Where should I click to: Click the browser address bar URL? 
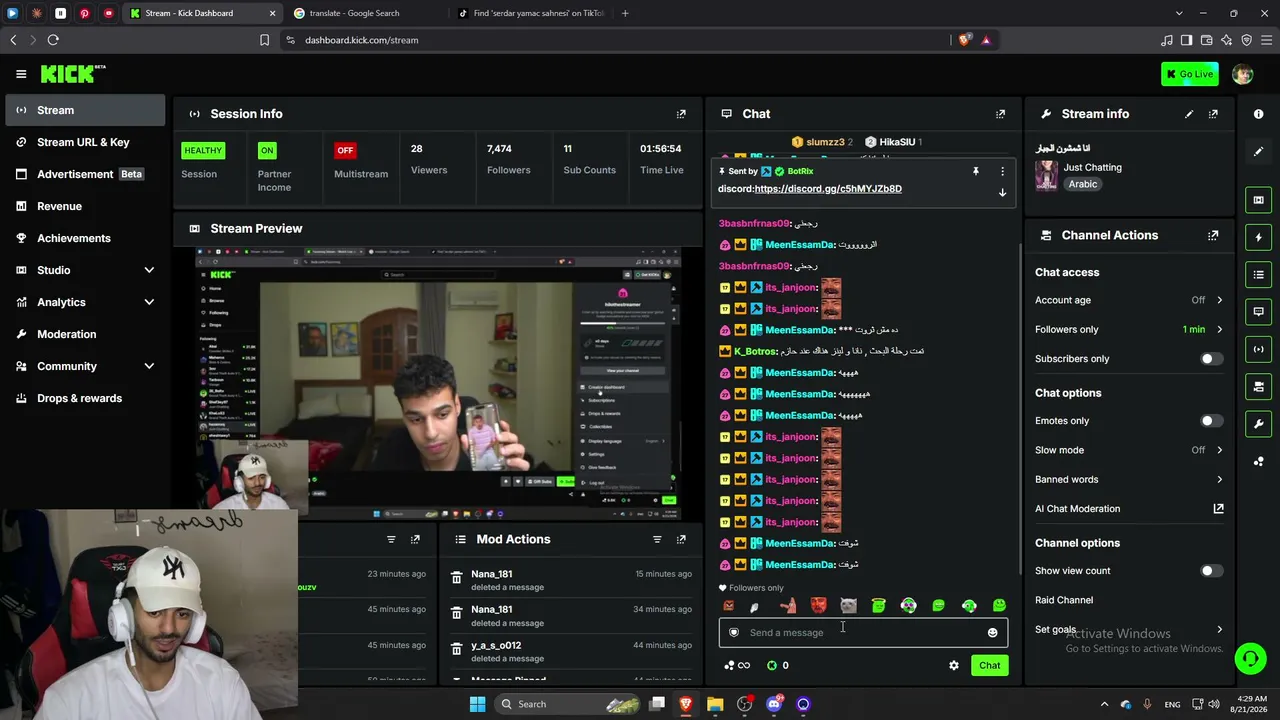pos(361,40)
